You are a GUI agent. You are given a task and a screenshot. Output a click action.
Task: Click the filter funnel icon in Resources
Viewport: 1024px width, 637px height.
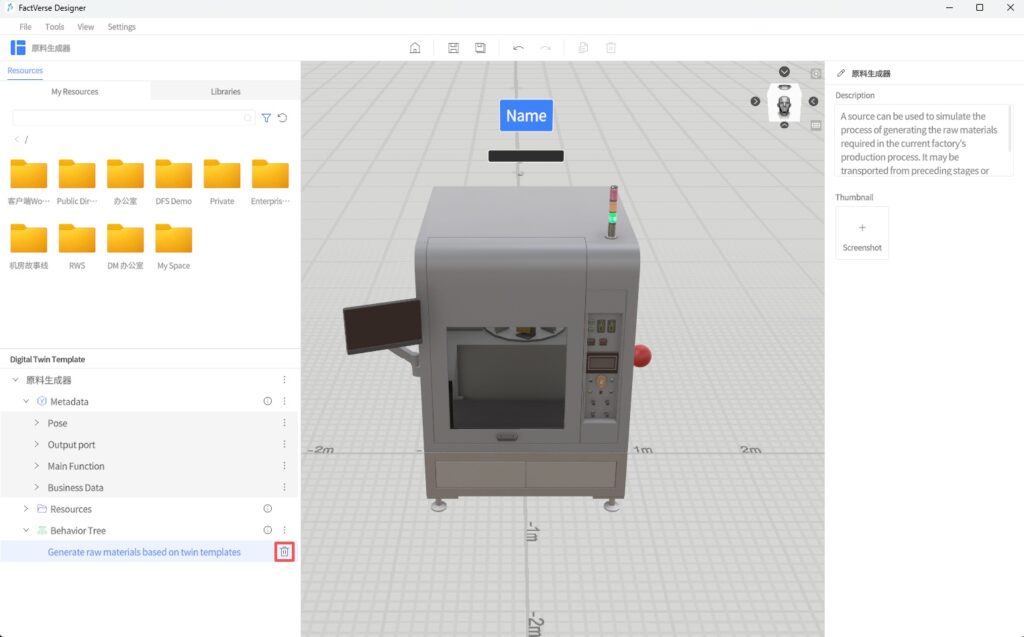point(266,118)
